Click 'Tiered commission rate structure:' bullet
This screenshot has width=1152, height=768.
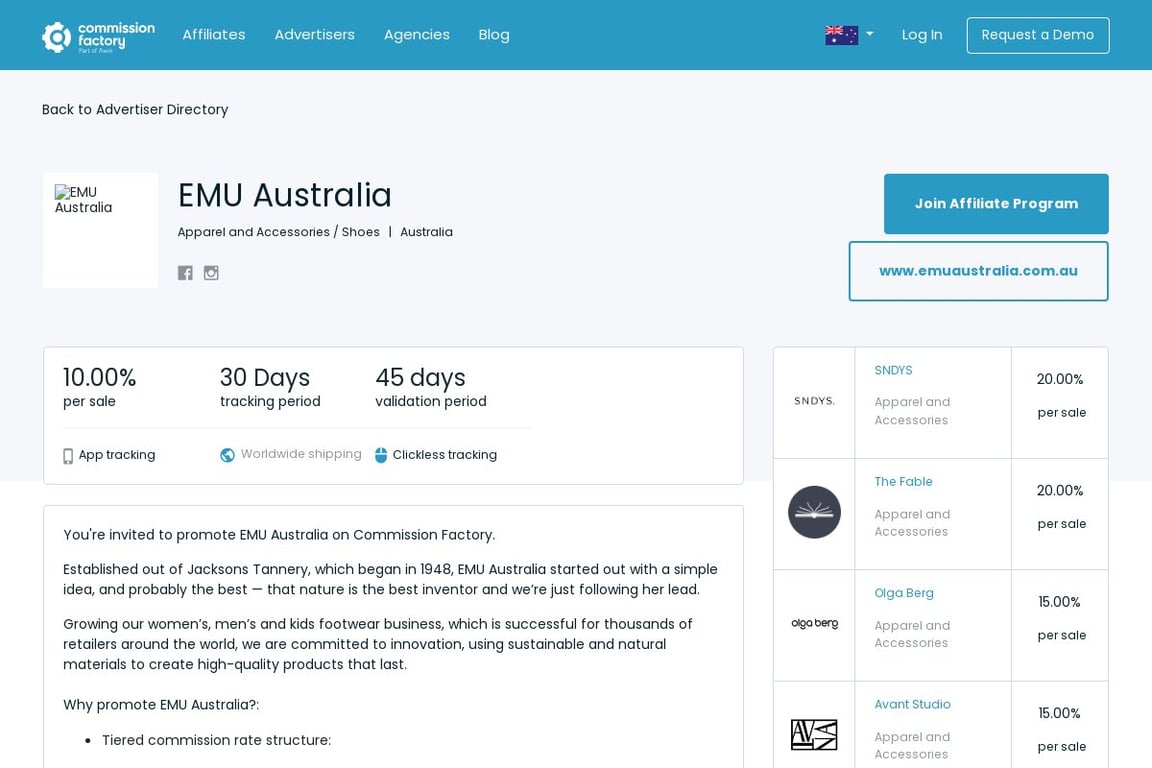click(217, 740)
